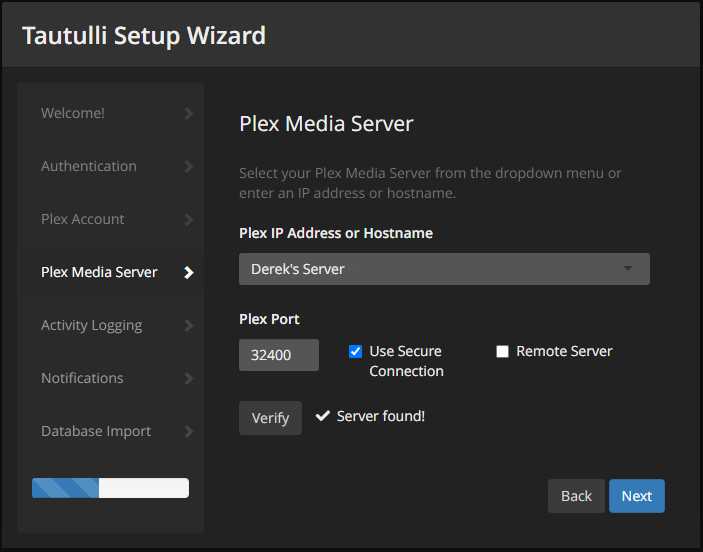
Task: Click the Plex Port label
Action: pos(269,319)
